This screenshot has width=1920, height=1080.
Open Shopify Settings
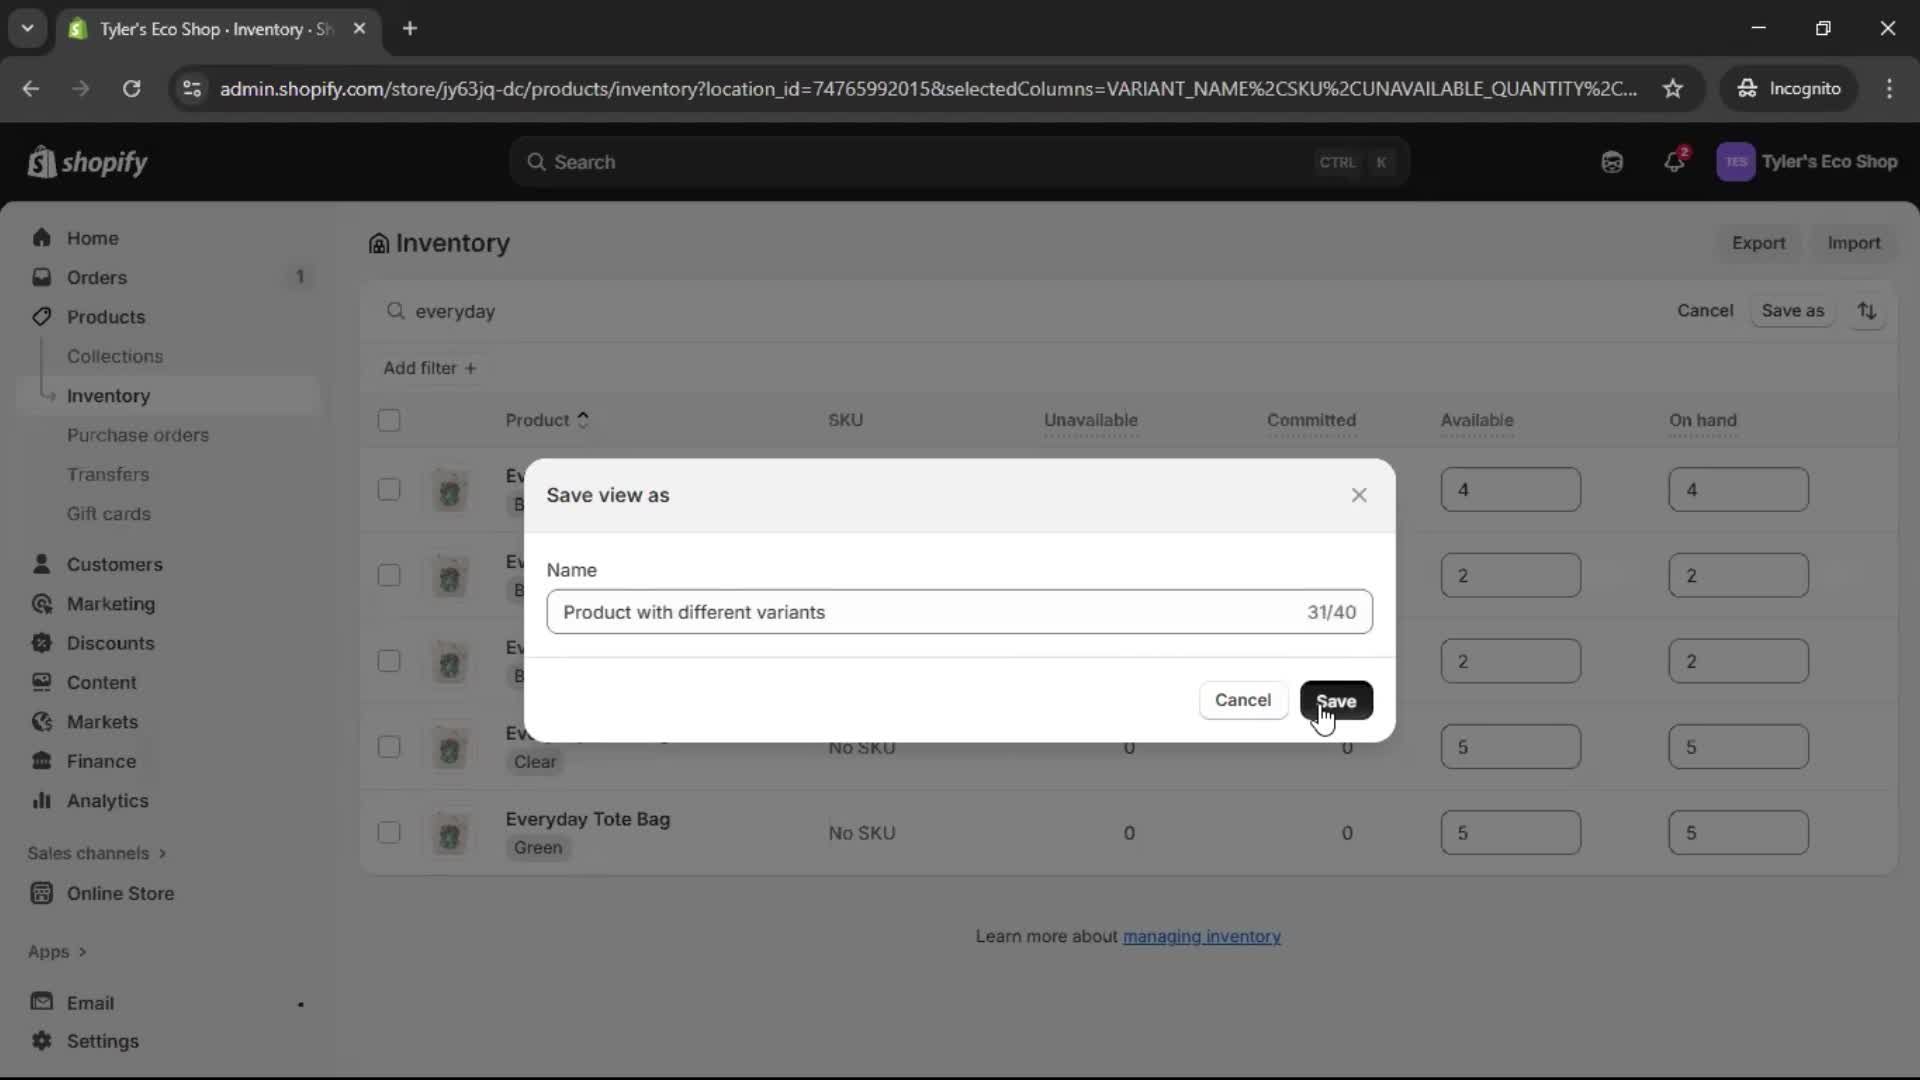(x=101, y=1041)
